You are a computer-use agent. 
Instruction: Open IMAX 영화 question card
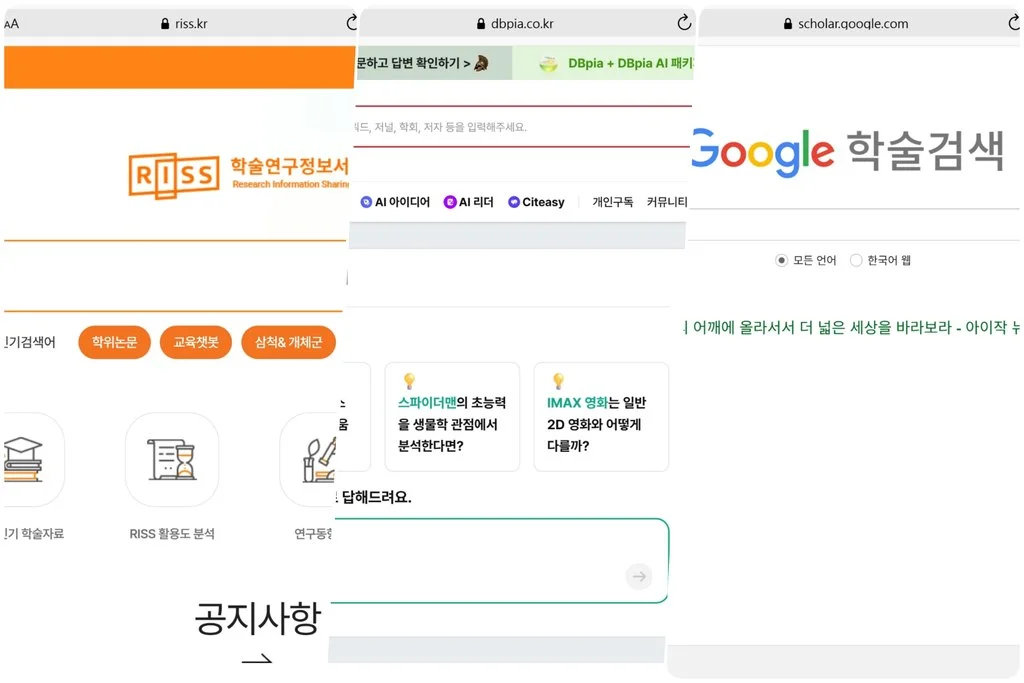(x=601, y=417)
